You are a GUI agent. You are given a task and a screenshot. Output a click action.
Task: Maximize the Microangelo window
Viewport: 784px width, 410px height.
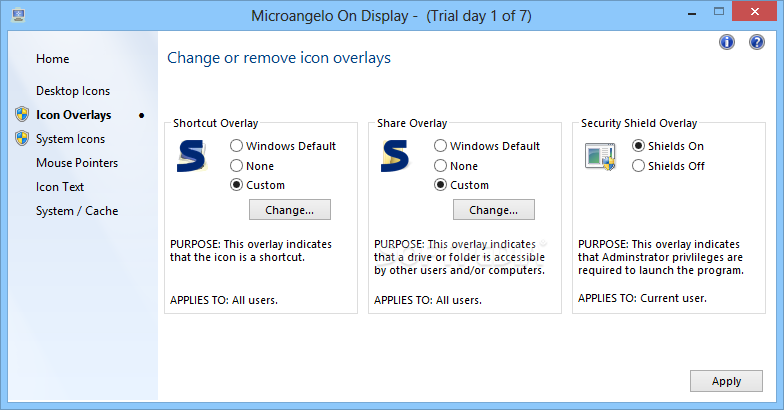719,12
